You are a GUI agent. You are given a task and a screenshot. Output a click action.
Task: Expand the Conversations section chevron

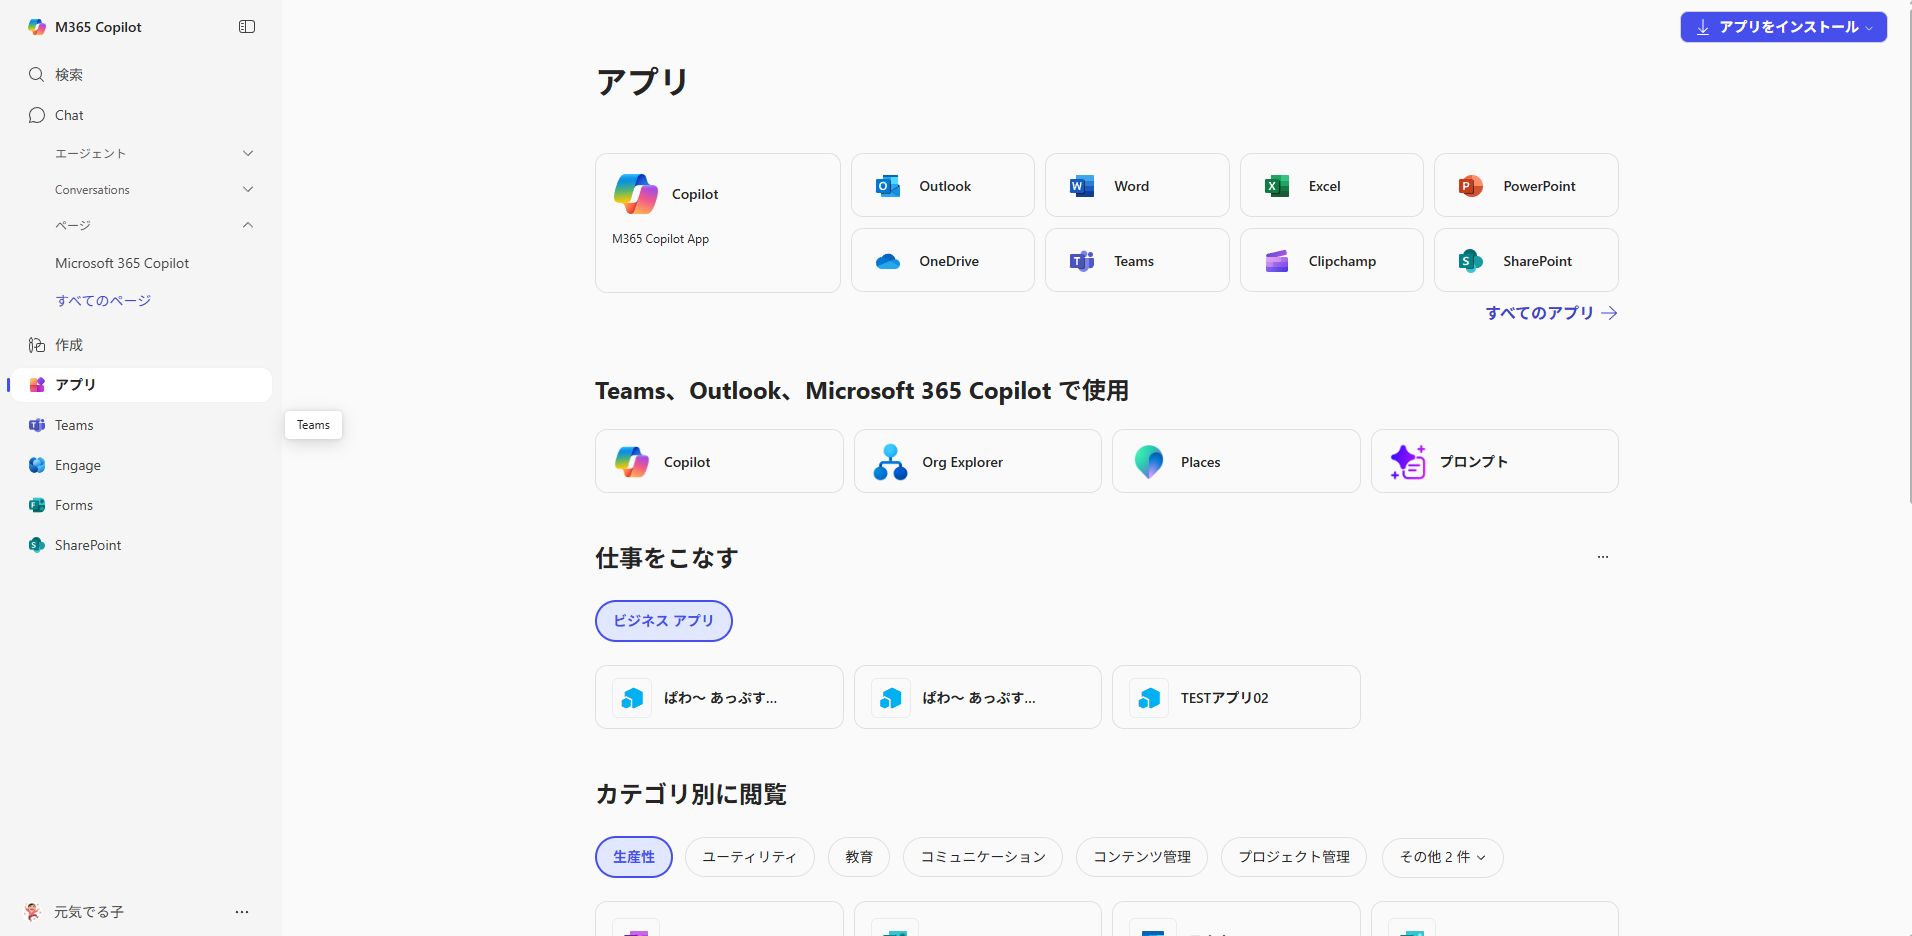[248, 189]
